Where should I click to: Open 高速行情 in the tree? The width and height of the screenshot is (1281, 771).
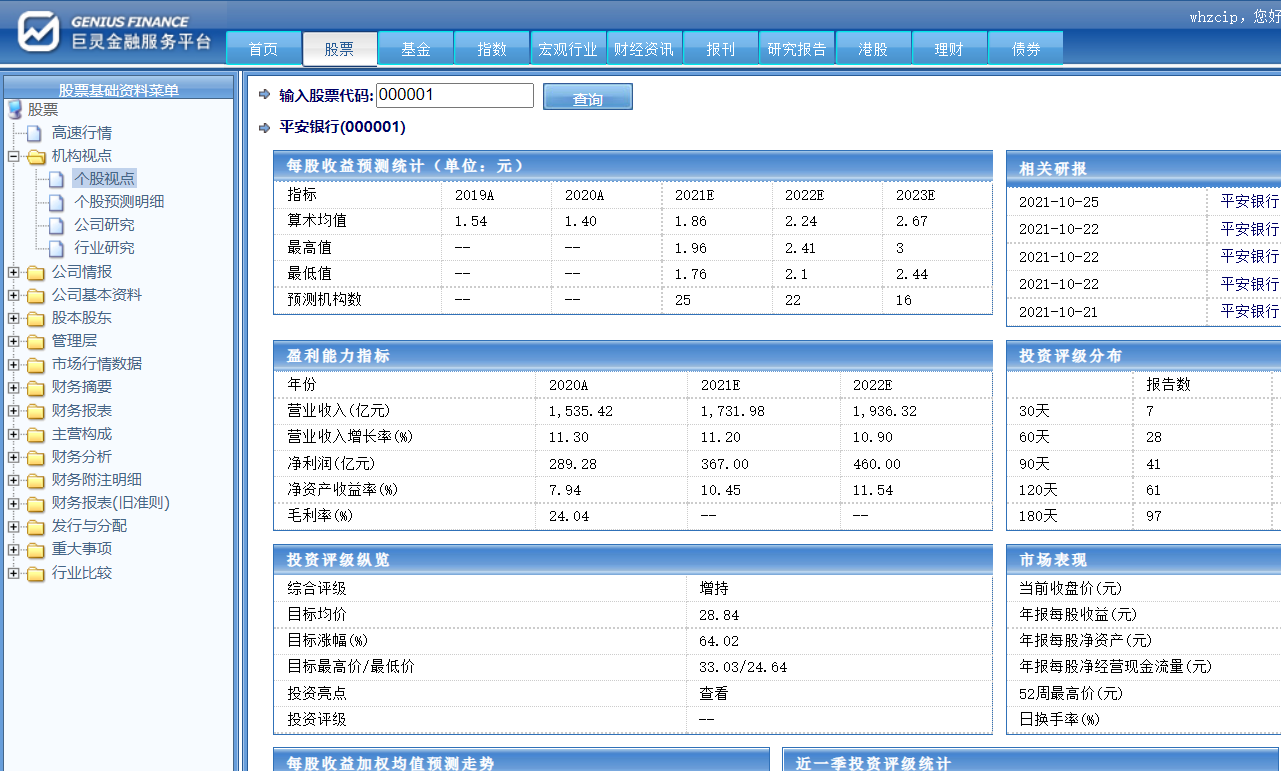click(x=82, y=133)
